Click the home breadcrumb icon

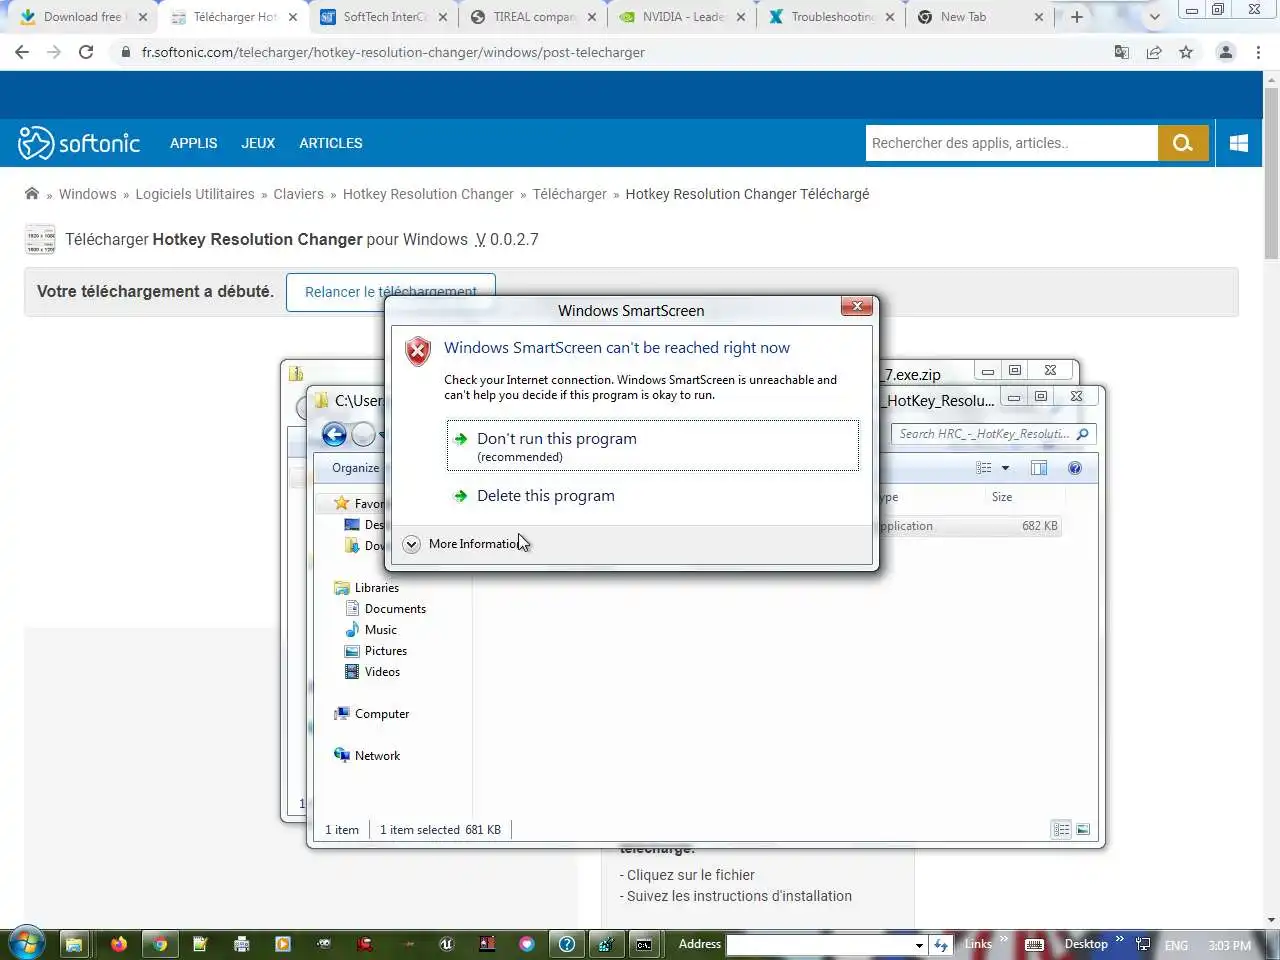(x=32, y=194)
